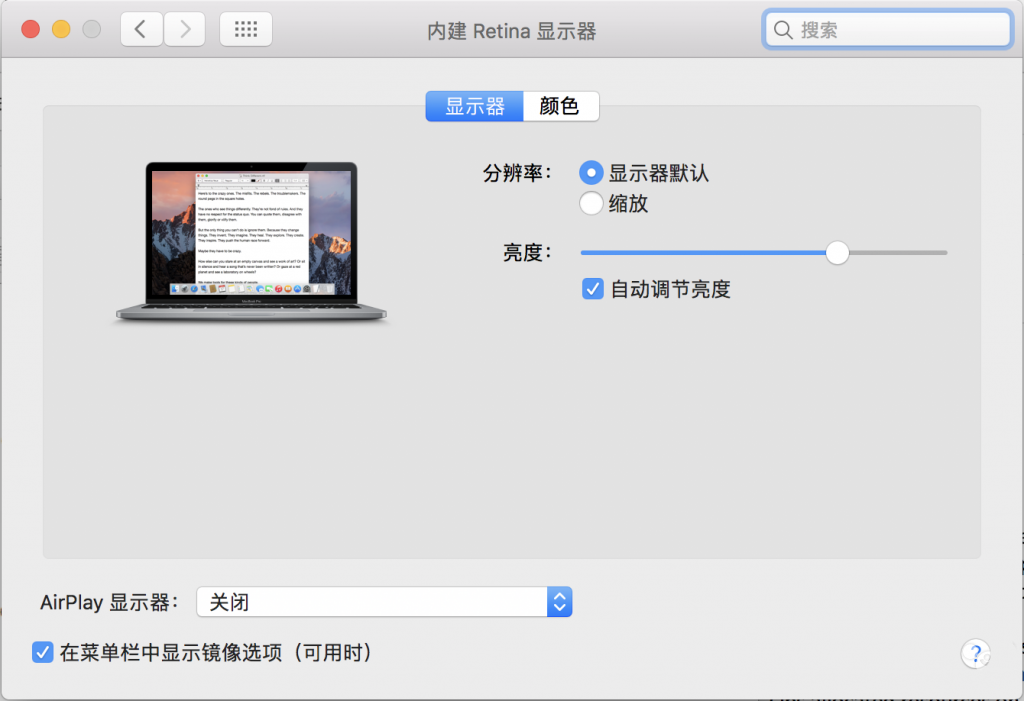Click the back navigation arrow

coord(140,28)
